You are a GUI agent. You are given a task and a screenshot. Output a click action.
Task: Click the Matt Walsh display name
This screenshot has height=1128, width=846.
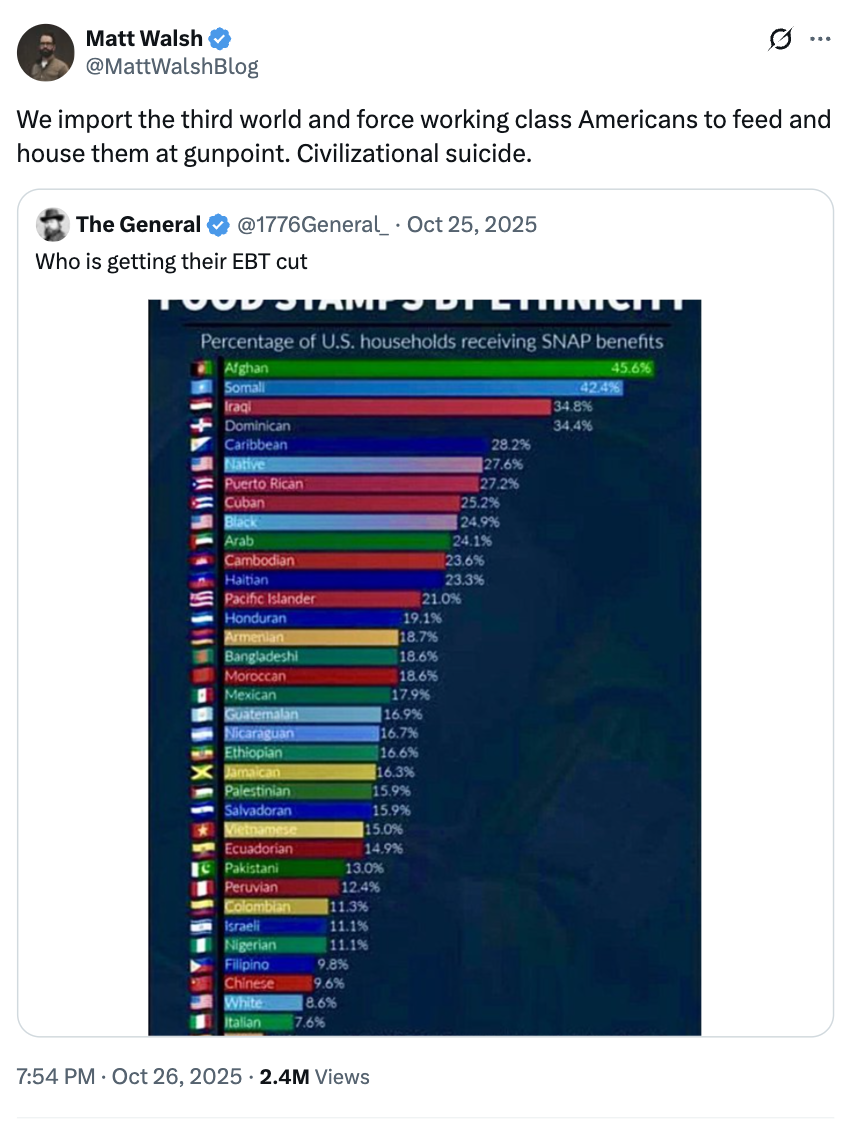[x=143, y=39]
